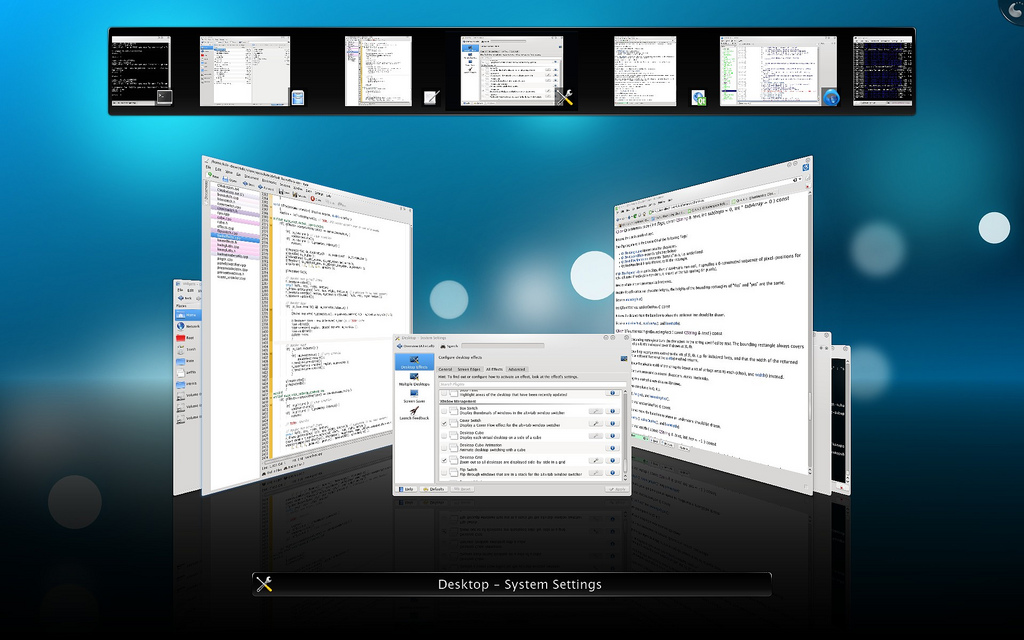Disable the Desktop Grid effect checkbox

445,460
